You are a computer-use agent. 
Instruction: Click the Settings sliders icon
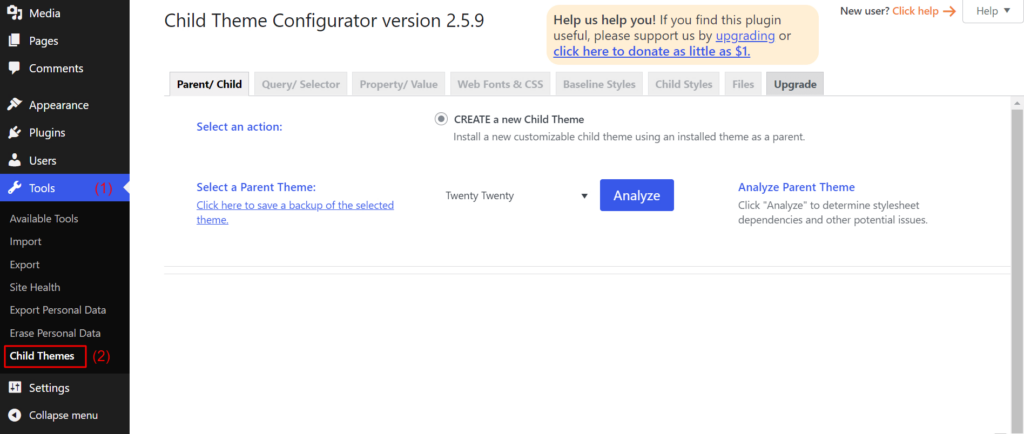[14, 388]
